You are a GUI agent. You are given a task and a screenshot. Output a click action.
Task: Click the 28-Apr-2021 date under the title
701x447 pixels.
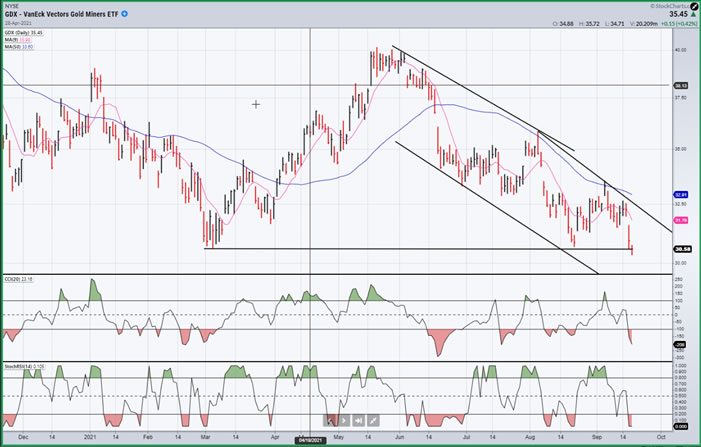pyautogui.click(x=18, y=23)
